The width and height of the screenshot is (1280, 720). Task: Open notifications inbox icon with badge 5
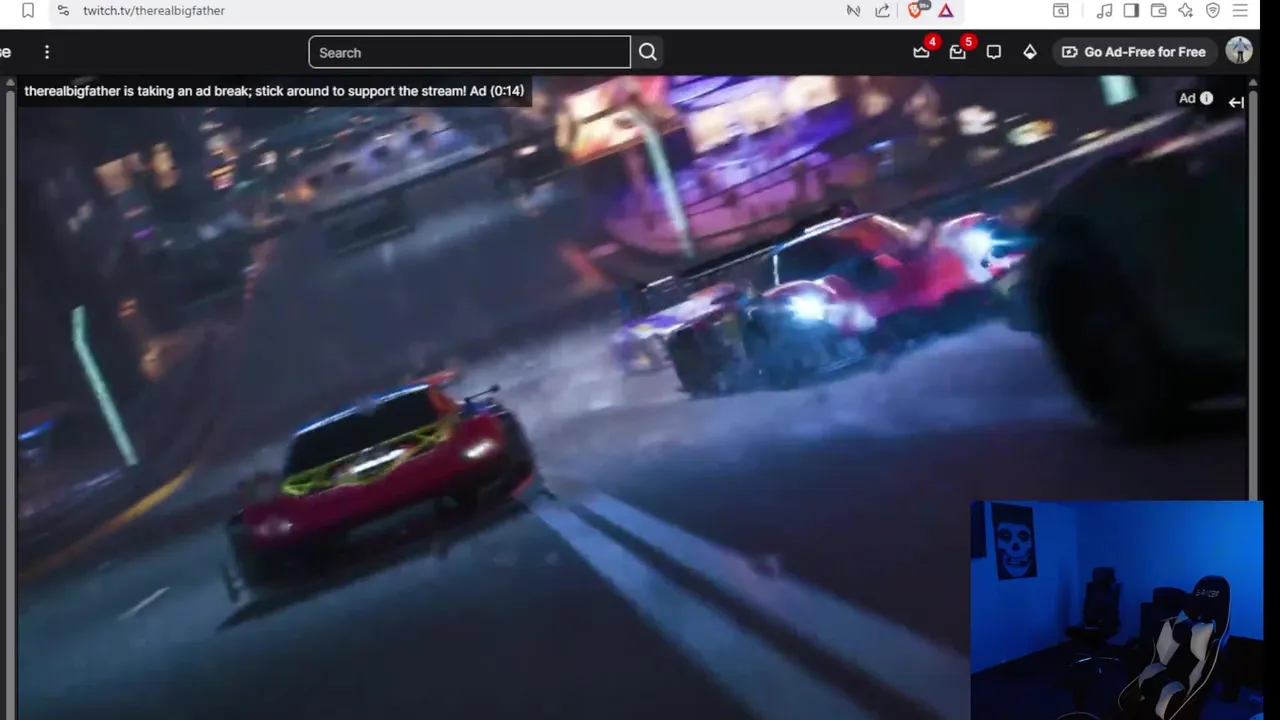(958, 52)
